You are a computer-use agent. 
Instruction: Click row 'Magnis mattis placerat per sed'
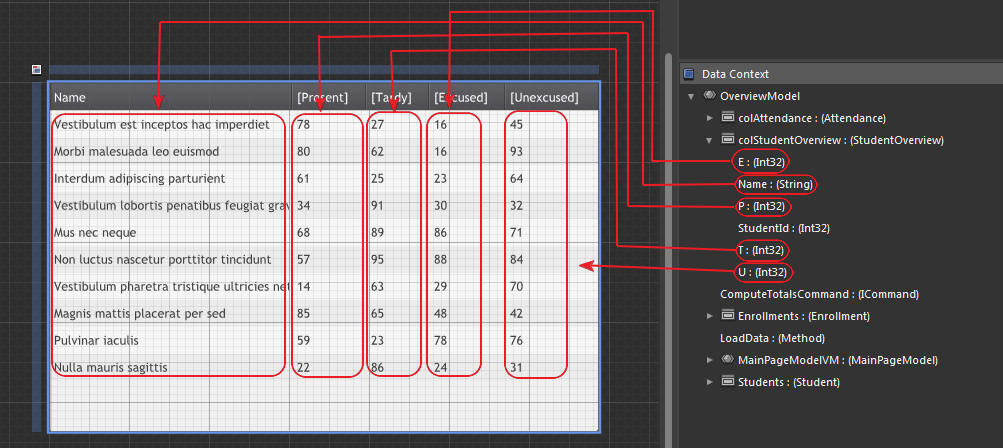click(x=324, y=314)
